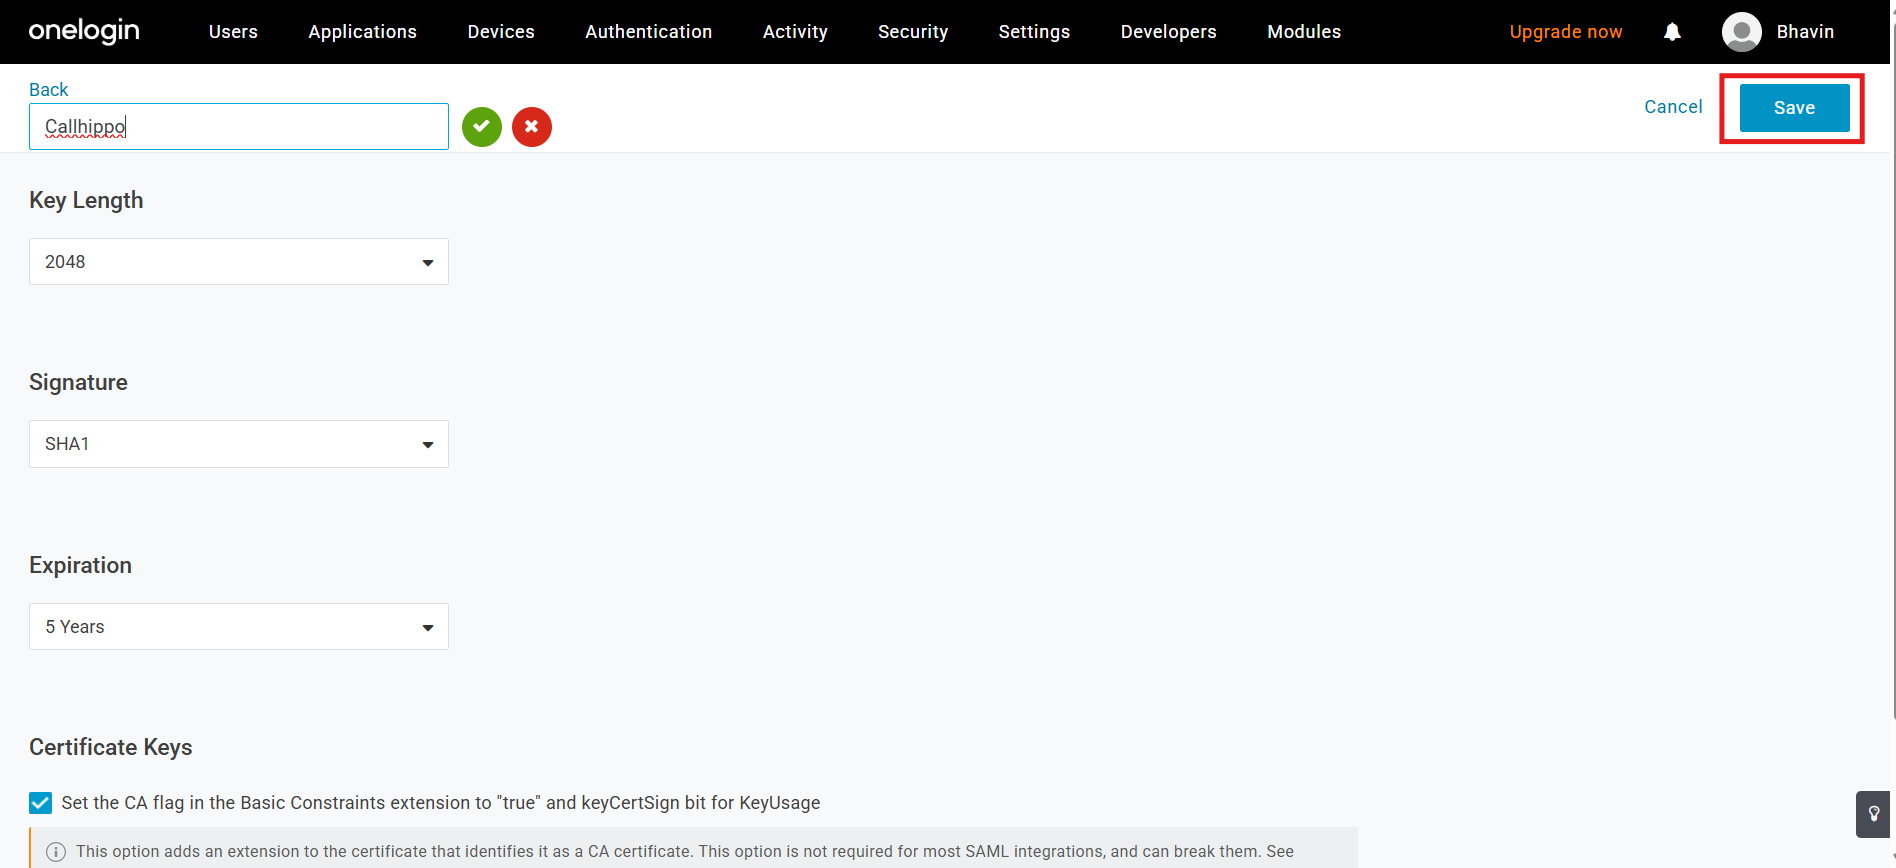Click the Certificate Keys heading text
The height and width of the screenshot is (868, 1896).
pyautogui.click(x=111, y=747)
